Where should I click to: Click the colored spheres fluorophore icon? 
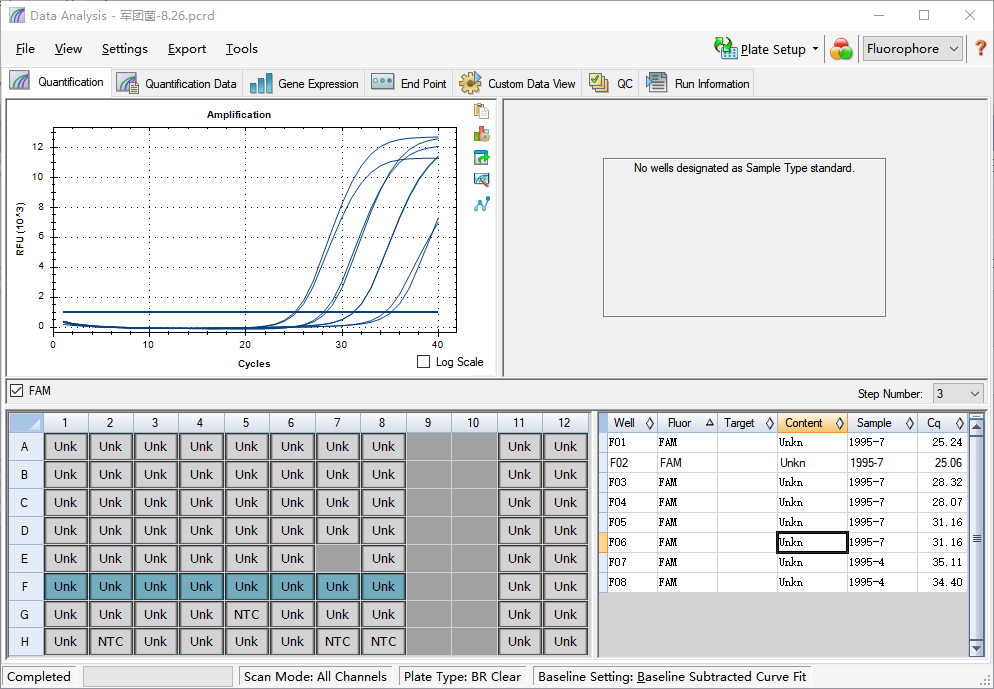[841, 49]
